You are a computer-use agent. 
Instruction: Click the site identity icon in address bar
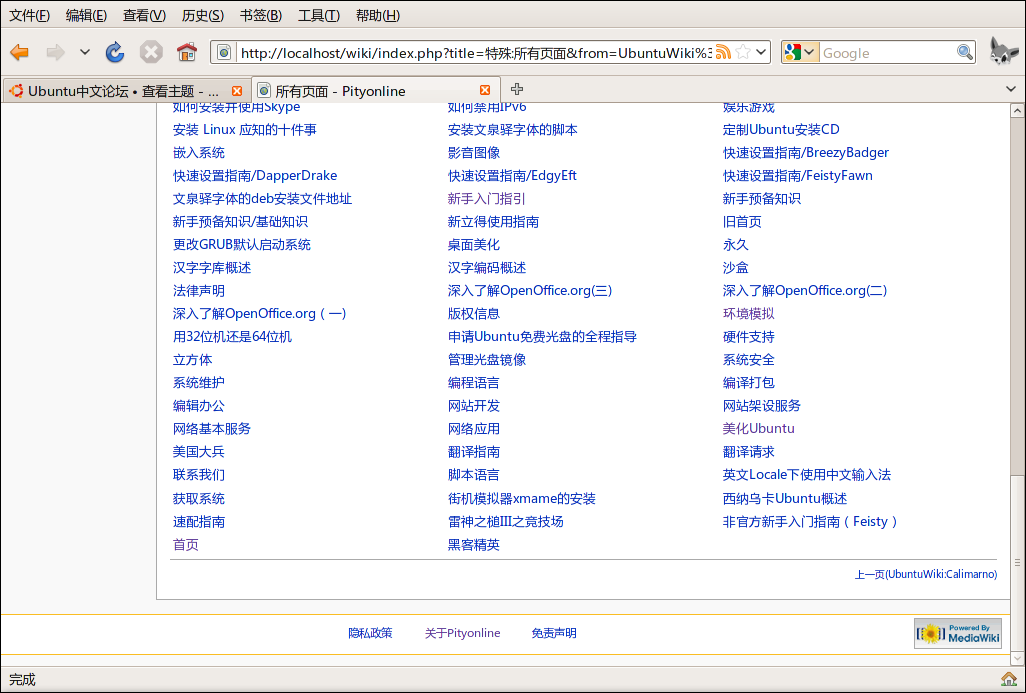[224, 52]
